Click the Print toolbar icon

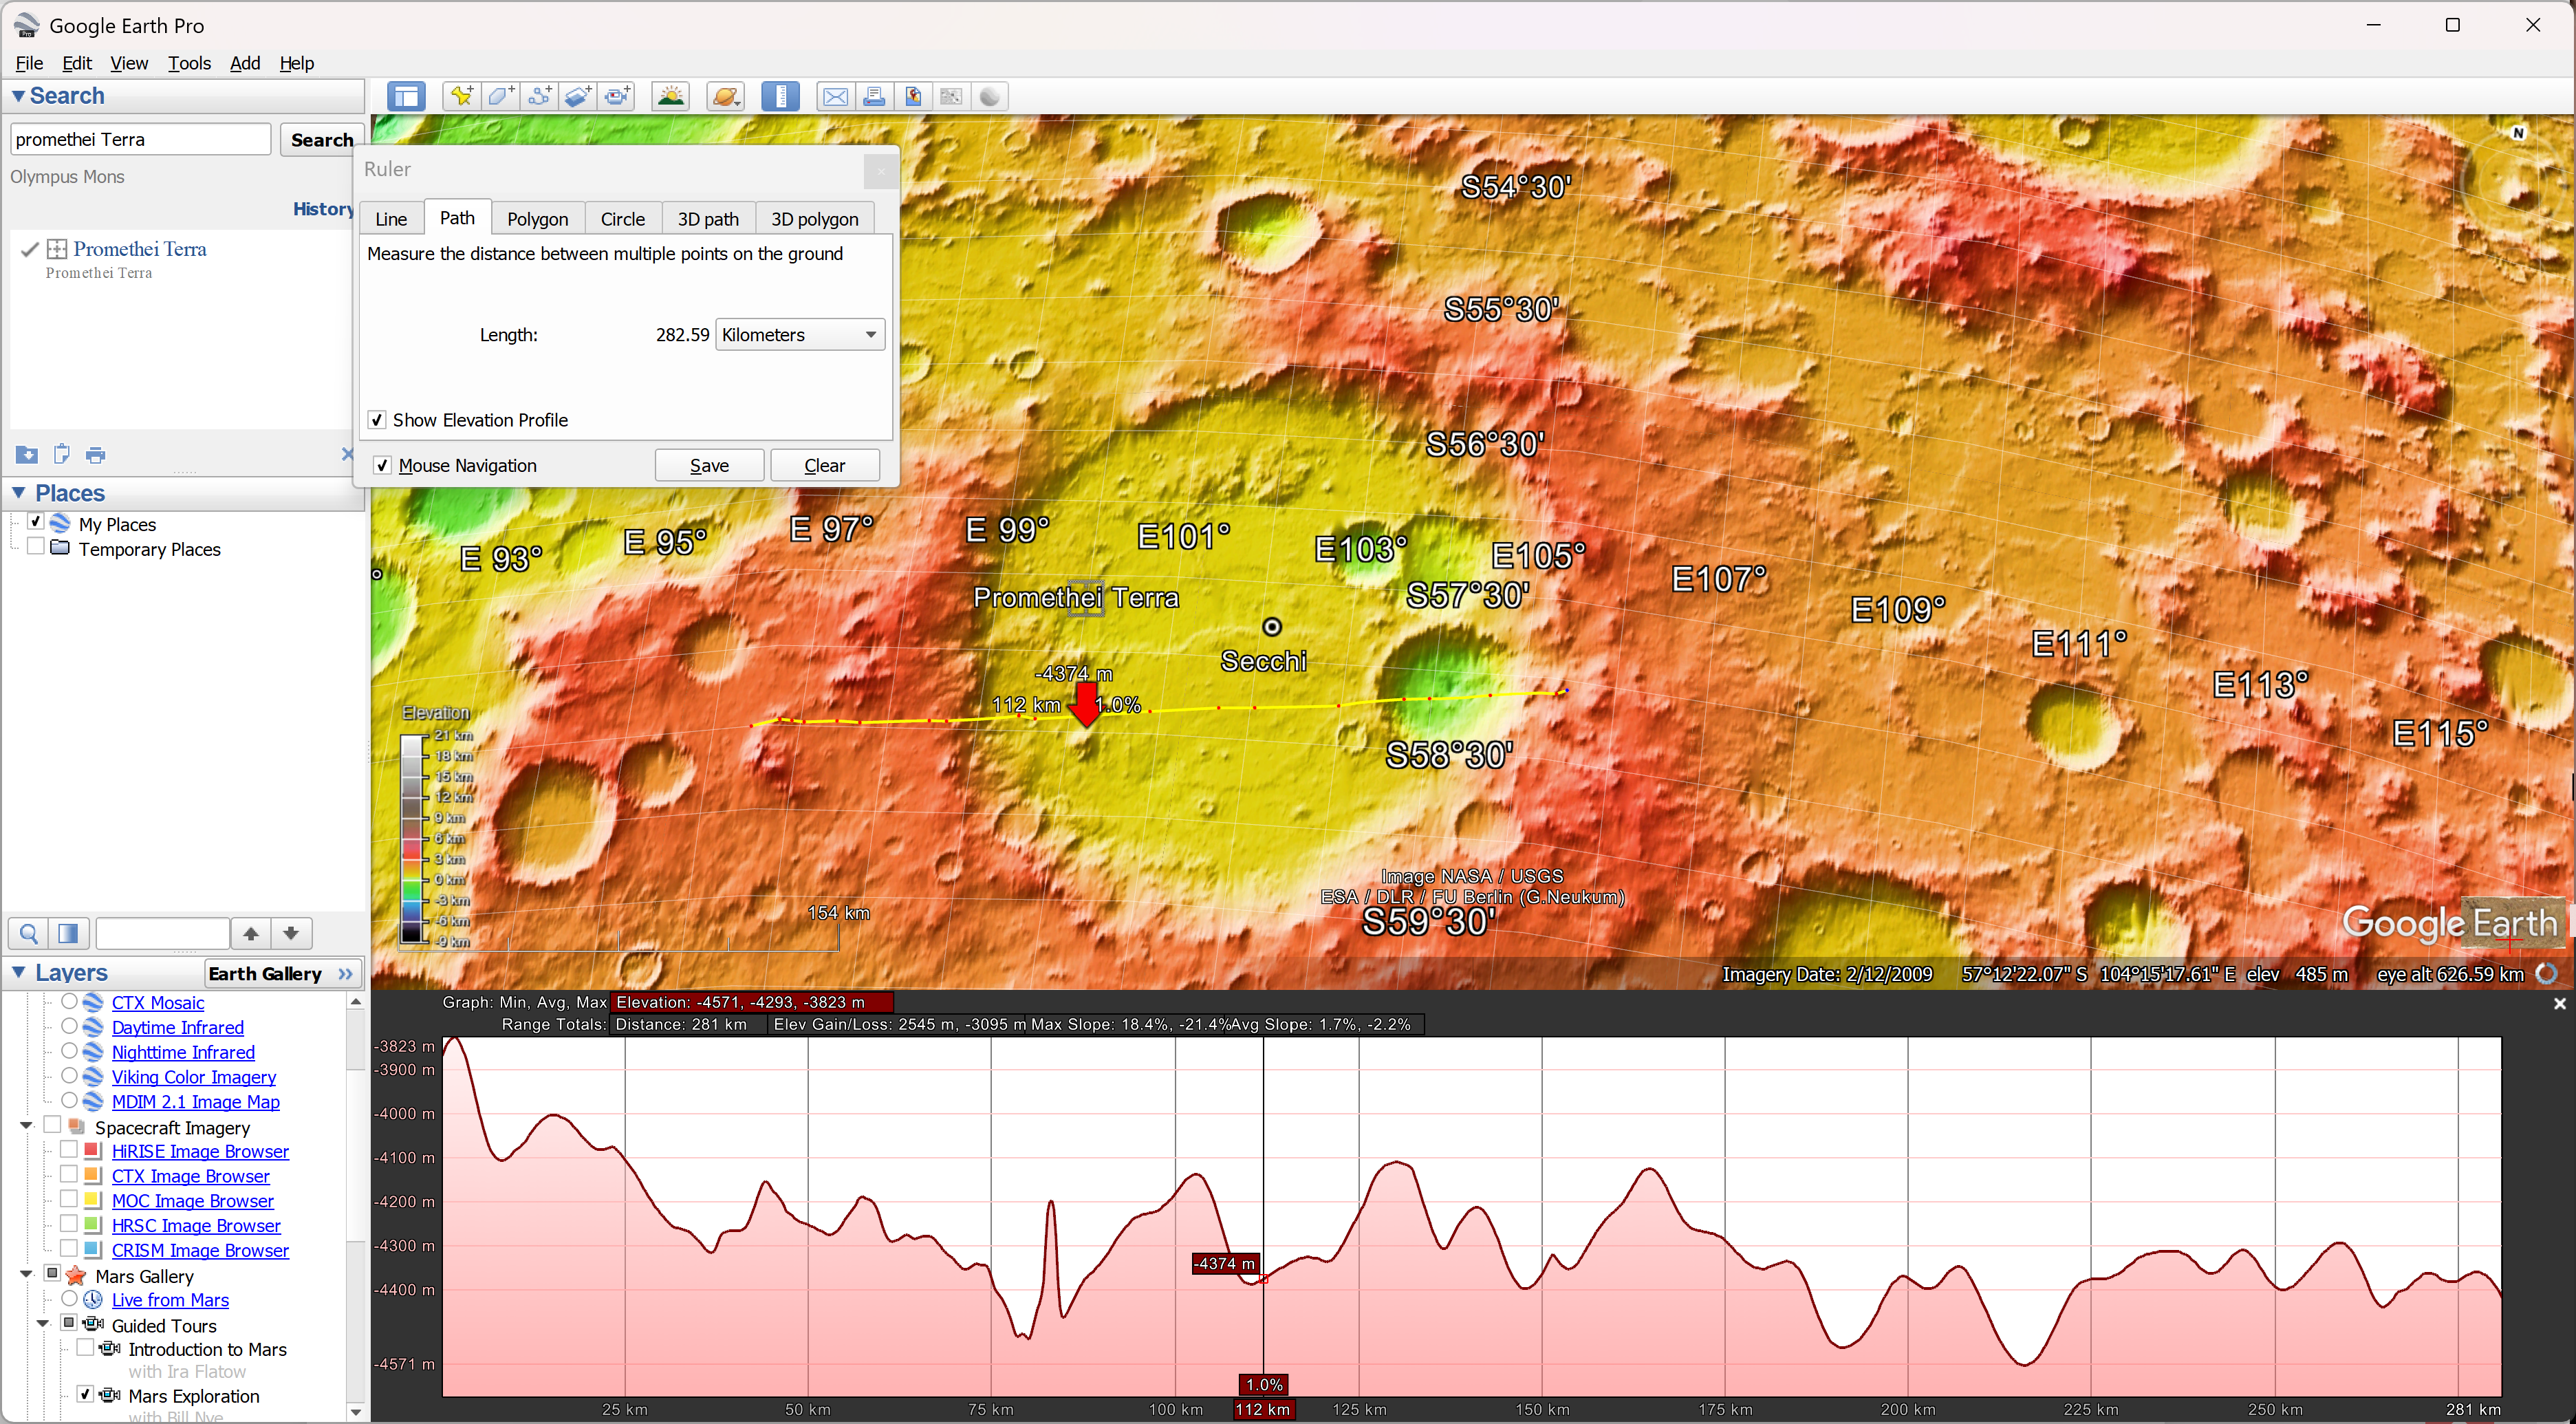tap(874, 97)
